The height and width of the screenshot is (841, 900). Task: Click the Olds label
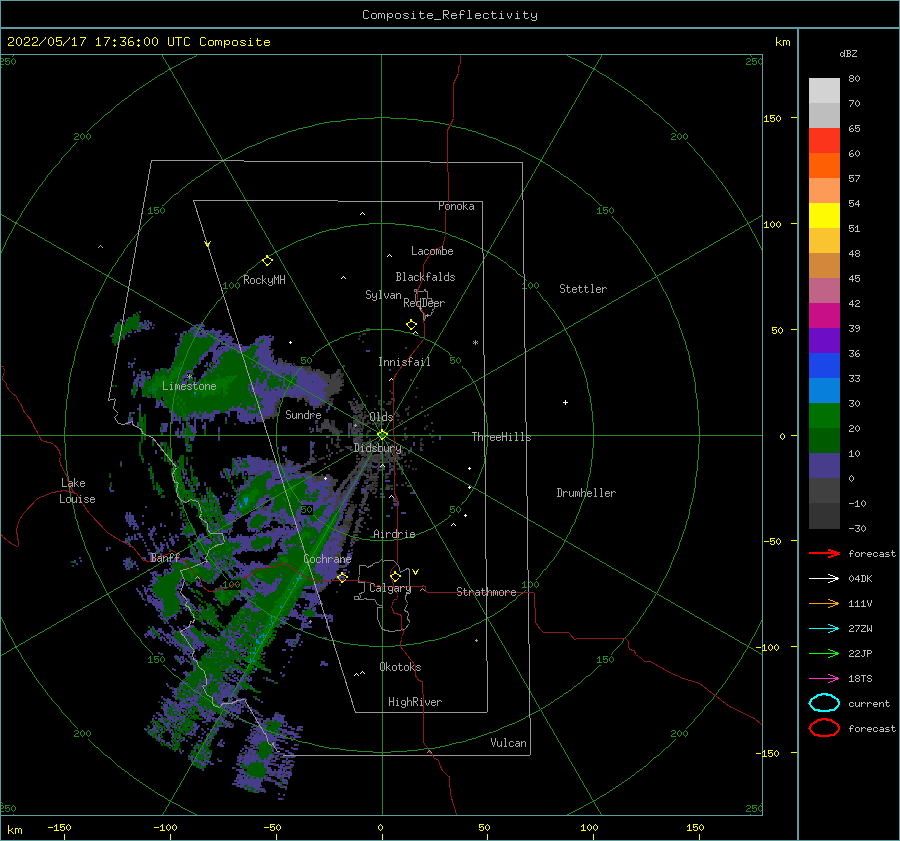[381, 417]
